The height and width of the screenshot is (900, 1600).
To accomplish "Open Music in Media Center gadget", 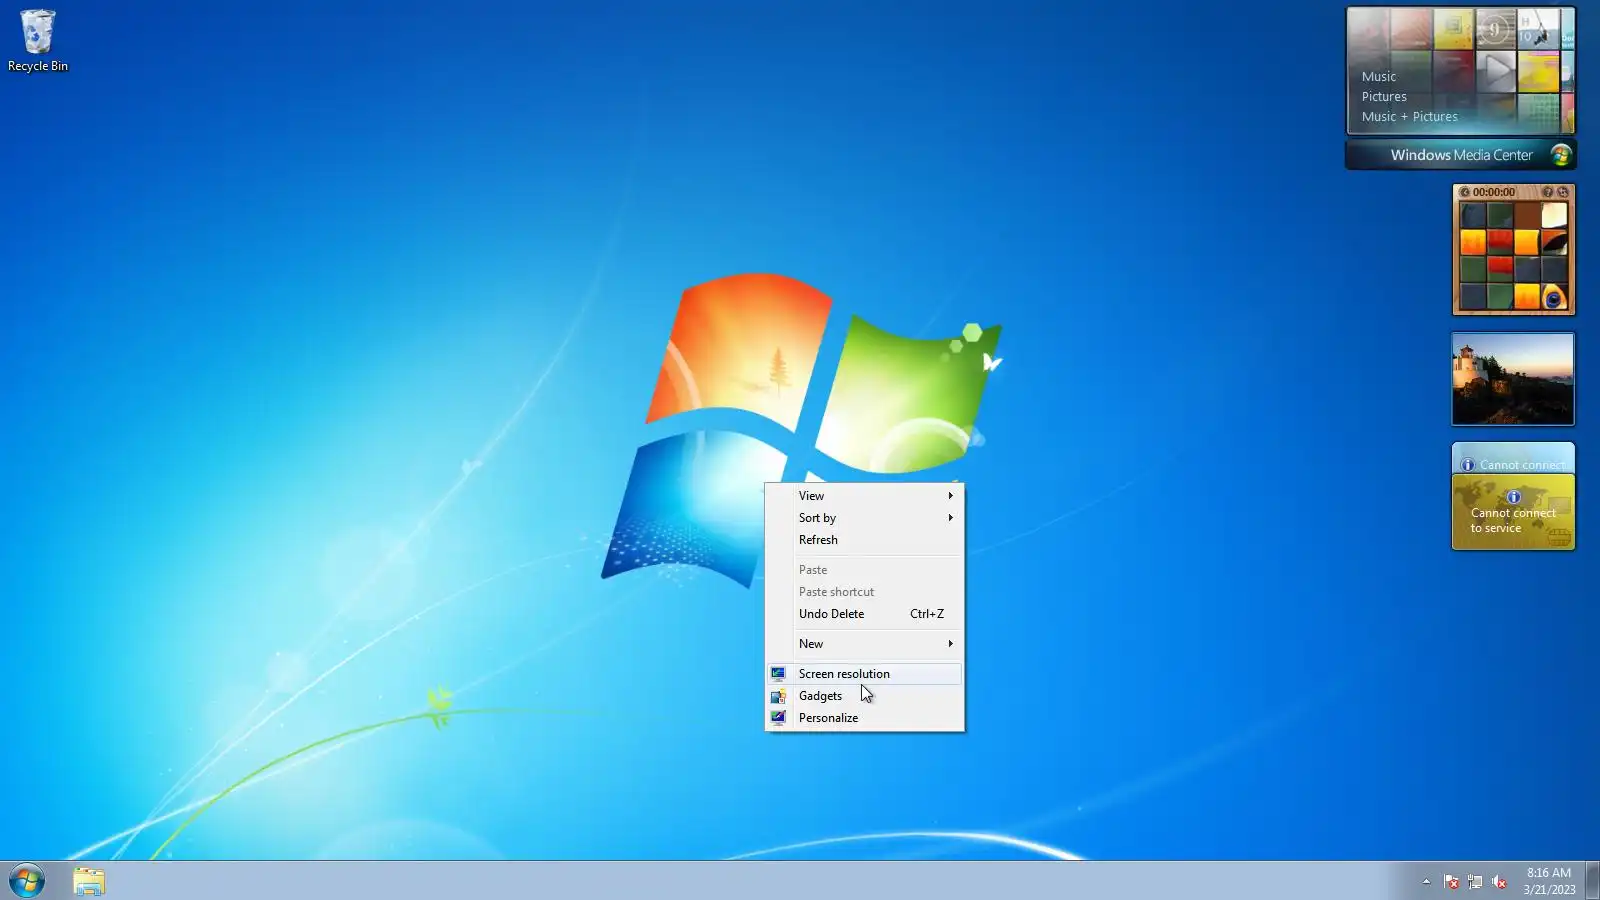I will tap(1379, 77).
